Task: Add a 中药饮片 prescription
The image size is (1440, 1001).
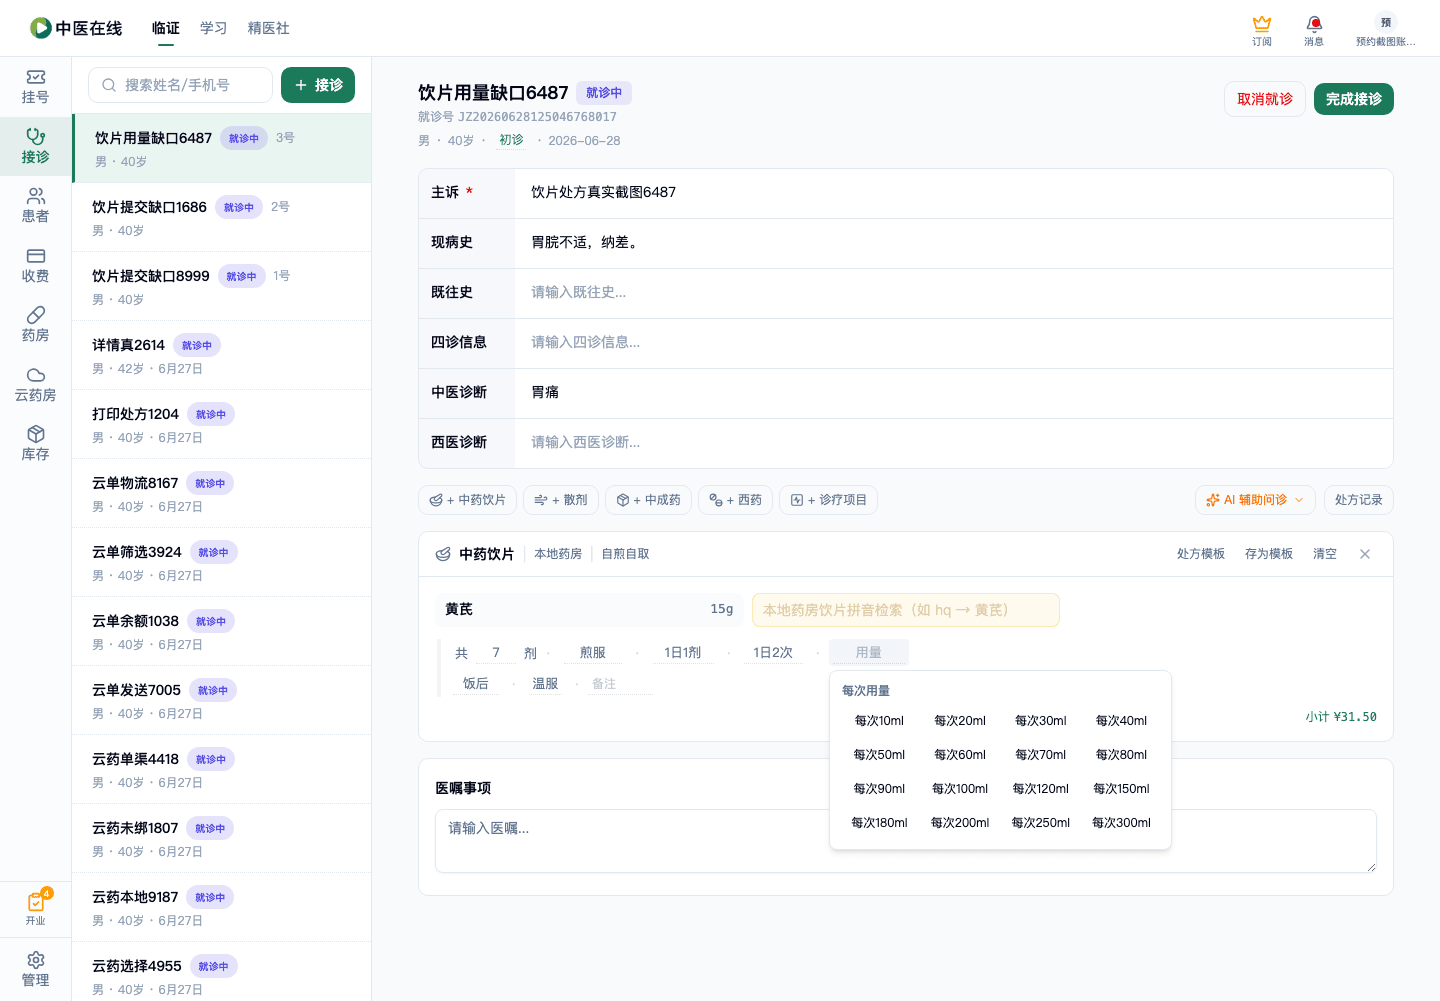Action: 467,500
